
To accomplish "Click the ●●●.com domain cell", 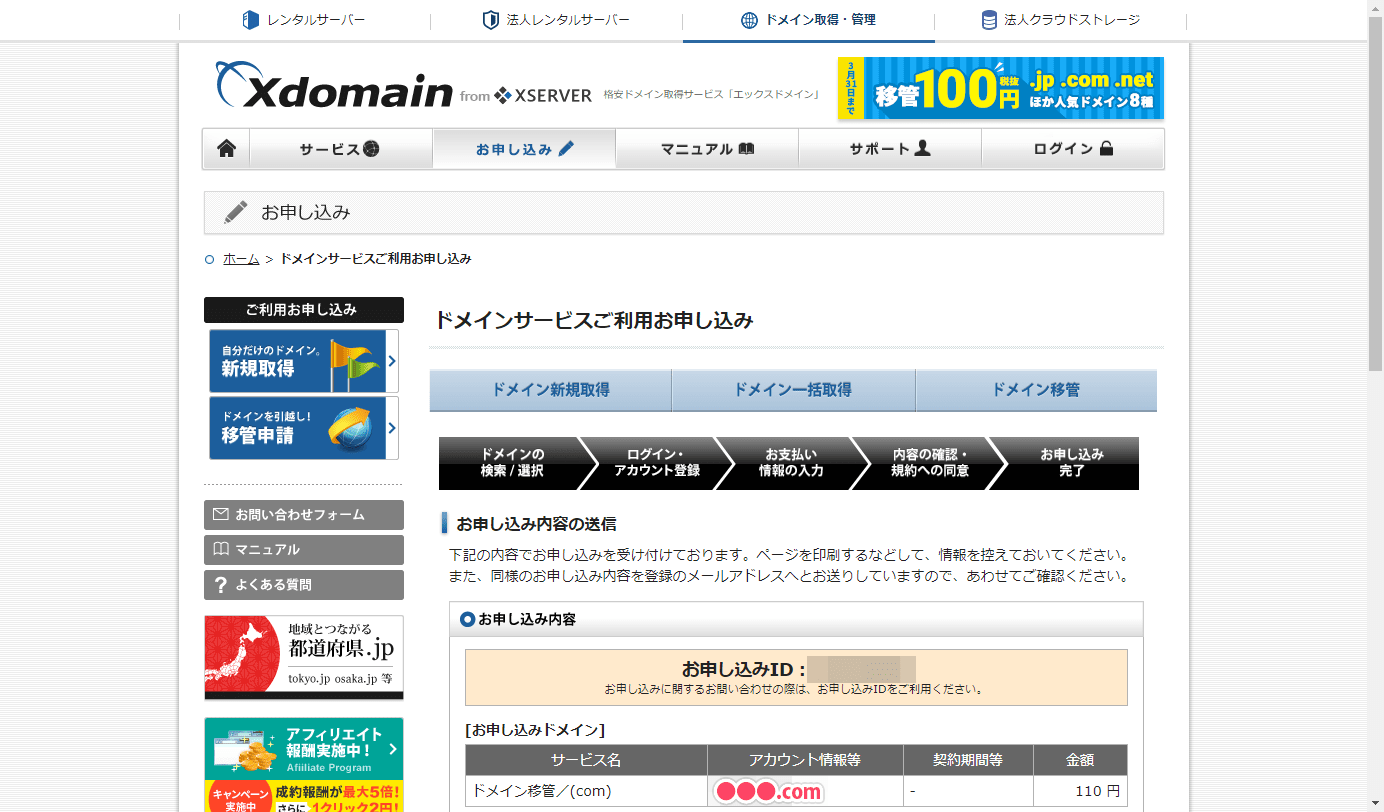I will (x=805, y=791).
